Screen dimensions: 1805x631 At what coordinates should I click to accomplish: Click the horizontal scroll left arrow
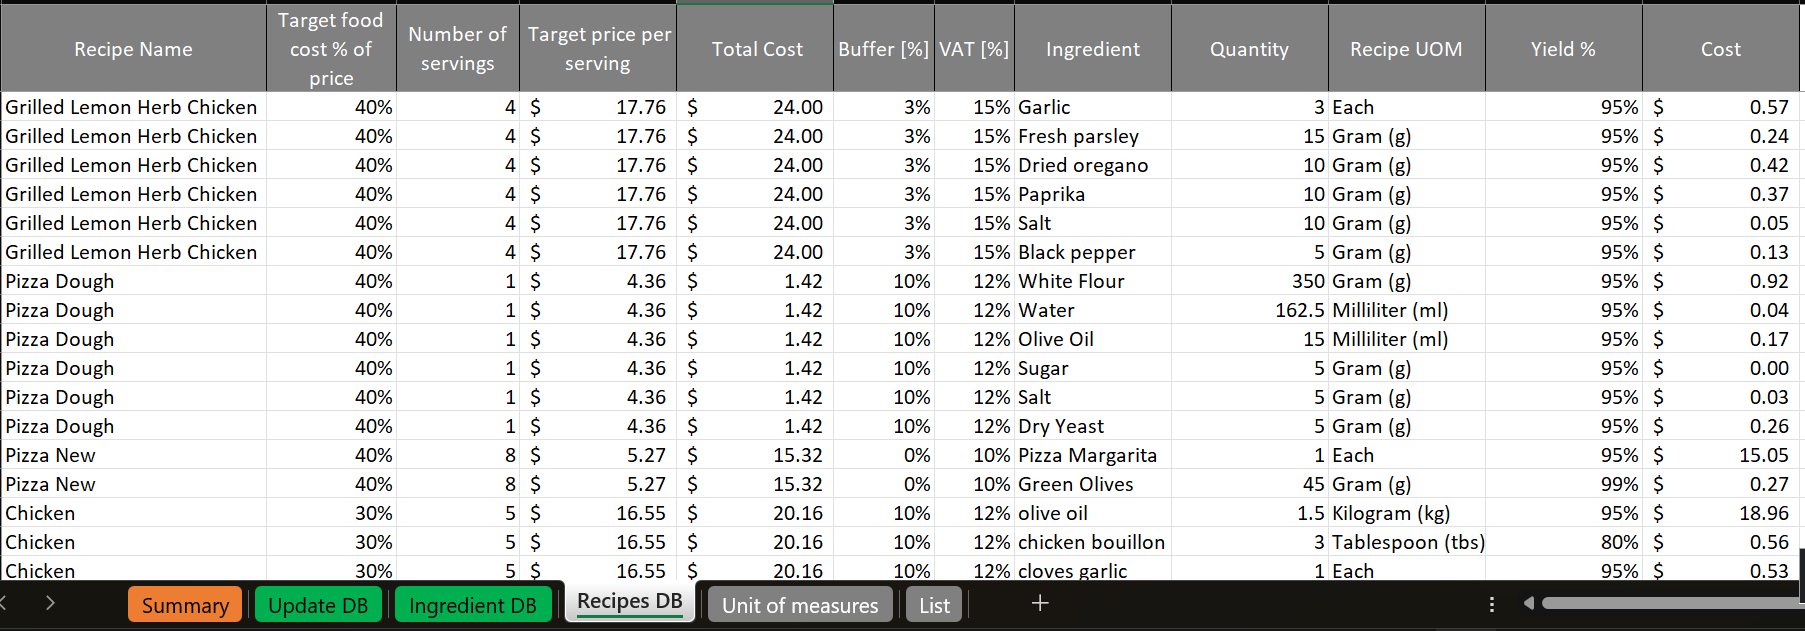(1528, 603)
